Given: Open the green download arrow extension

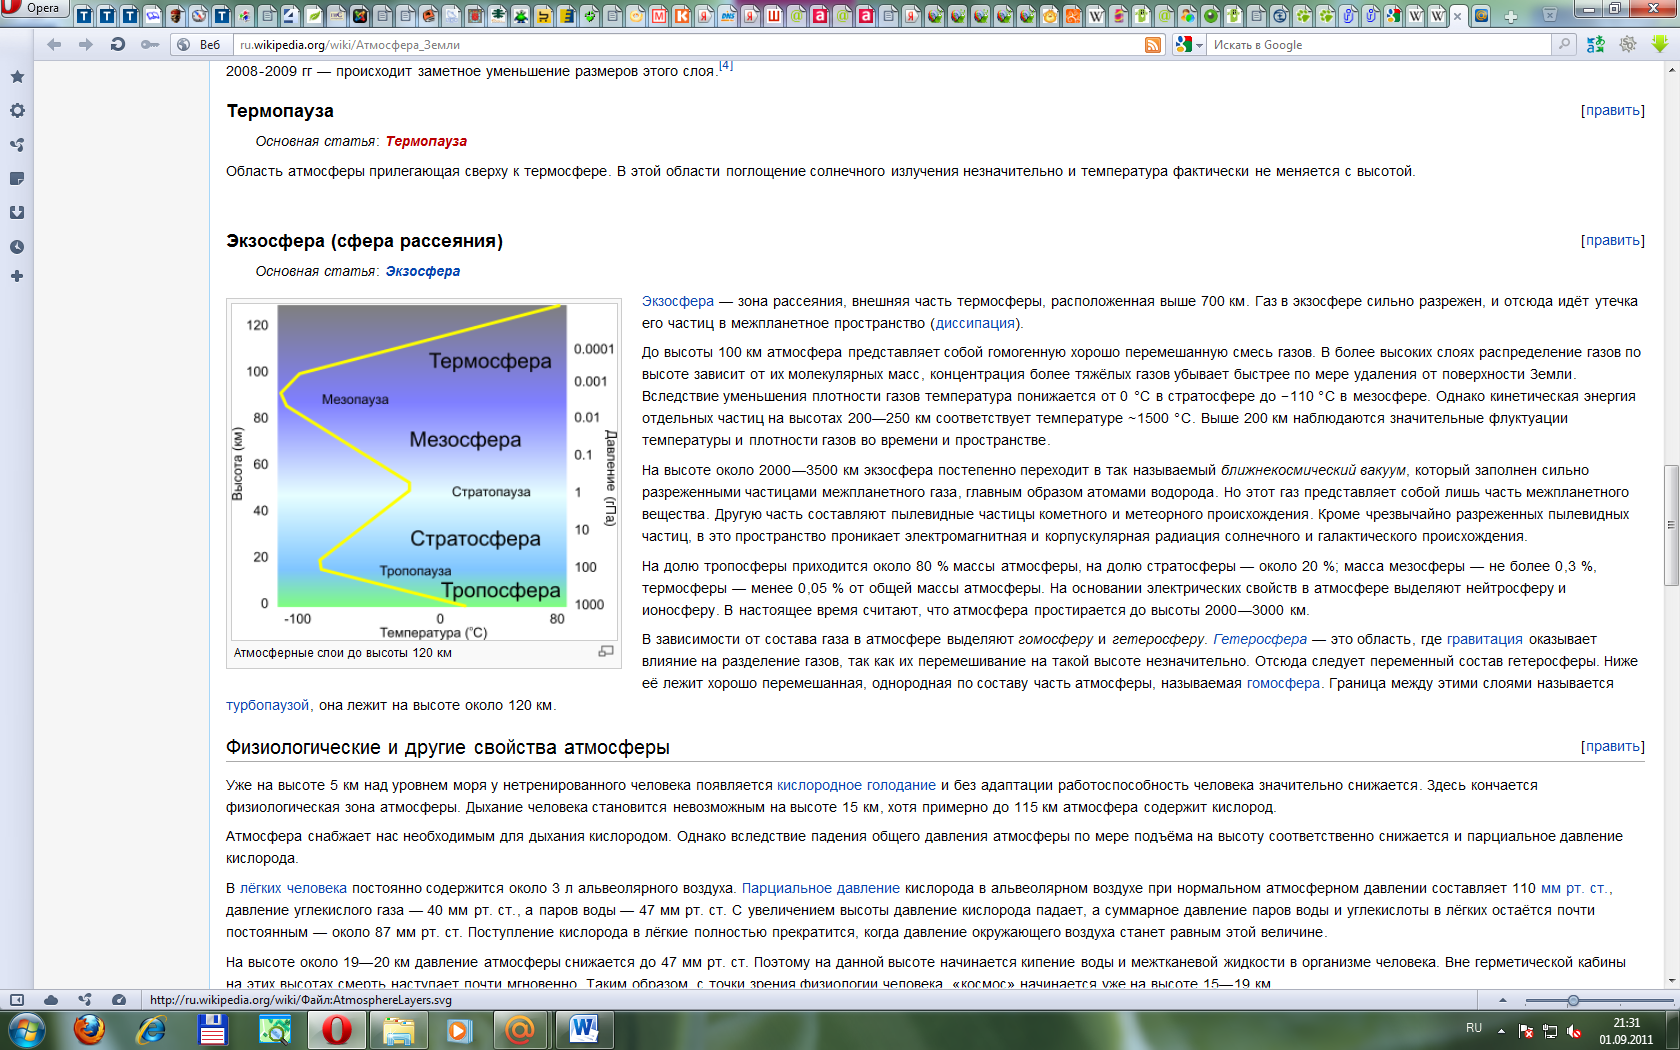Looking at the screenshot, I should click(x=1660, y=45).
